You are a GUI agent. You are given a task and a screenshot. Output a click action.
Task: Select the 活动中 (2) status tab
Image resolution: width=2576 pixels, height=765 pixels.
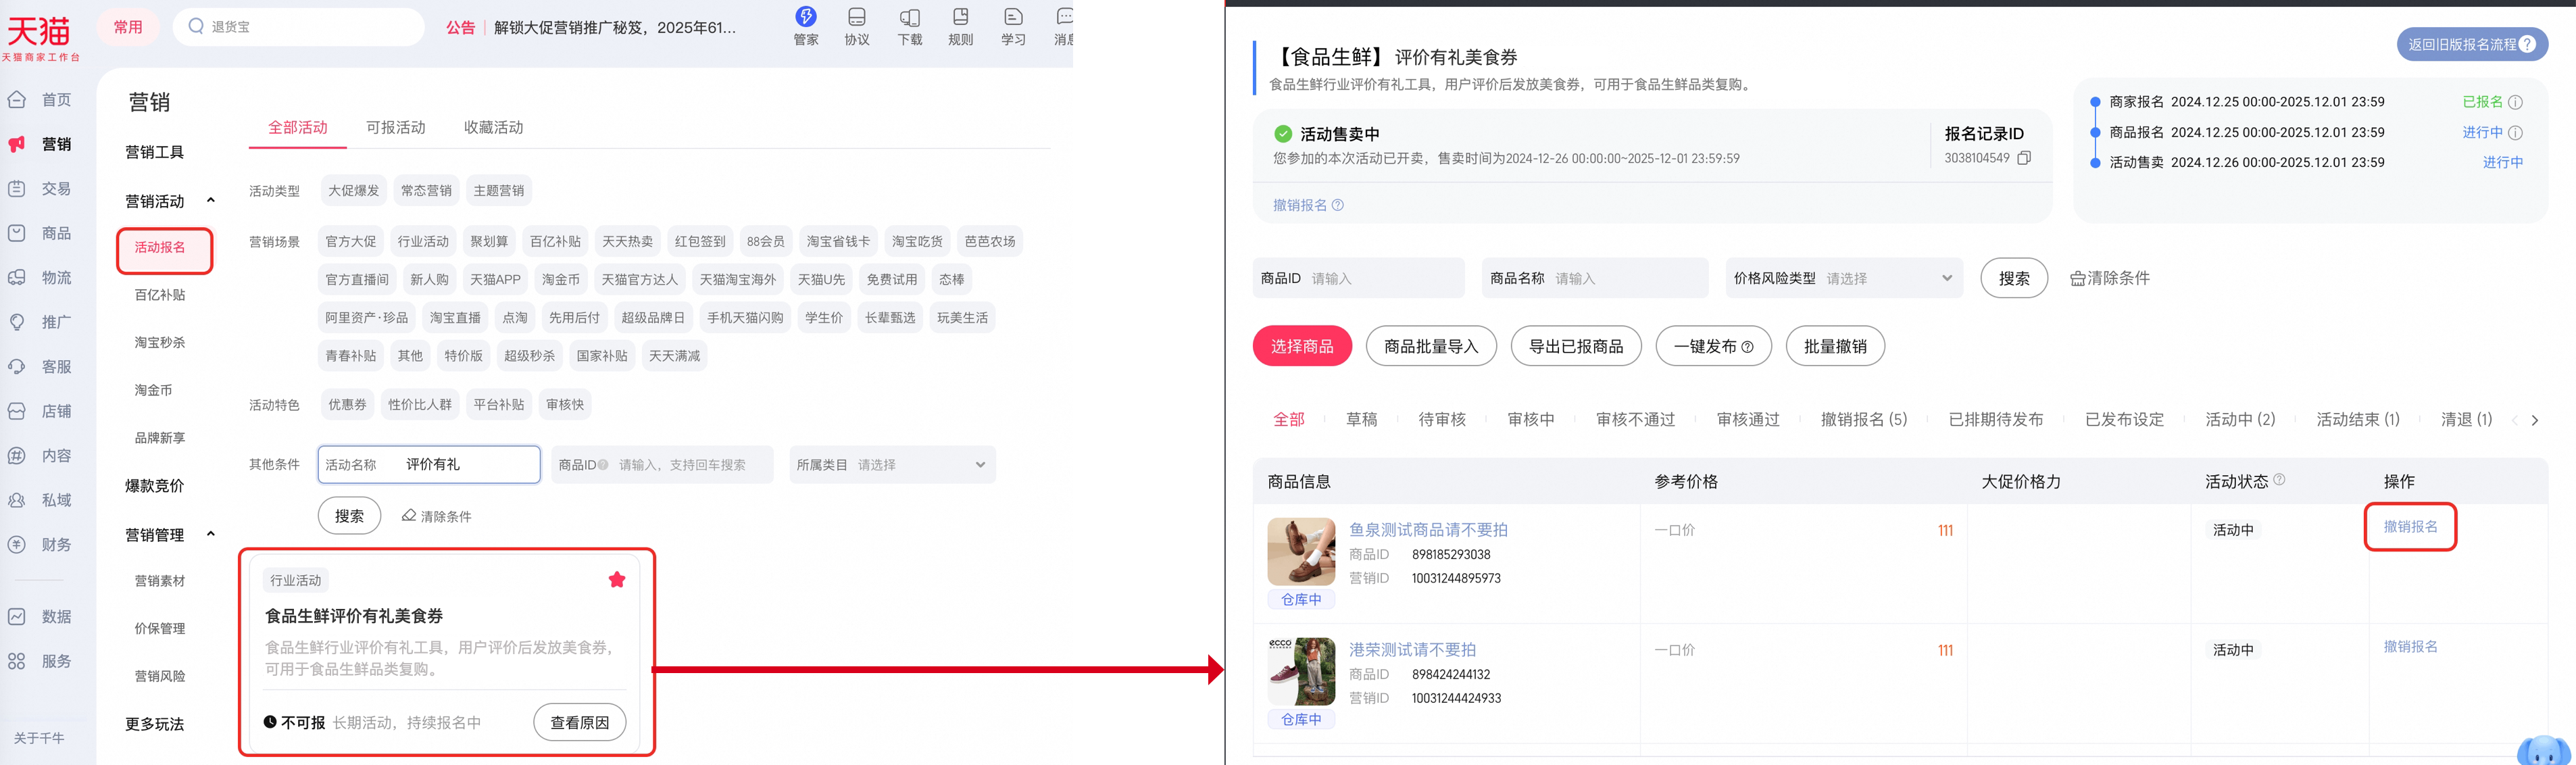point(2240,419)
